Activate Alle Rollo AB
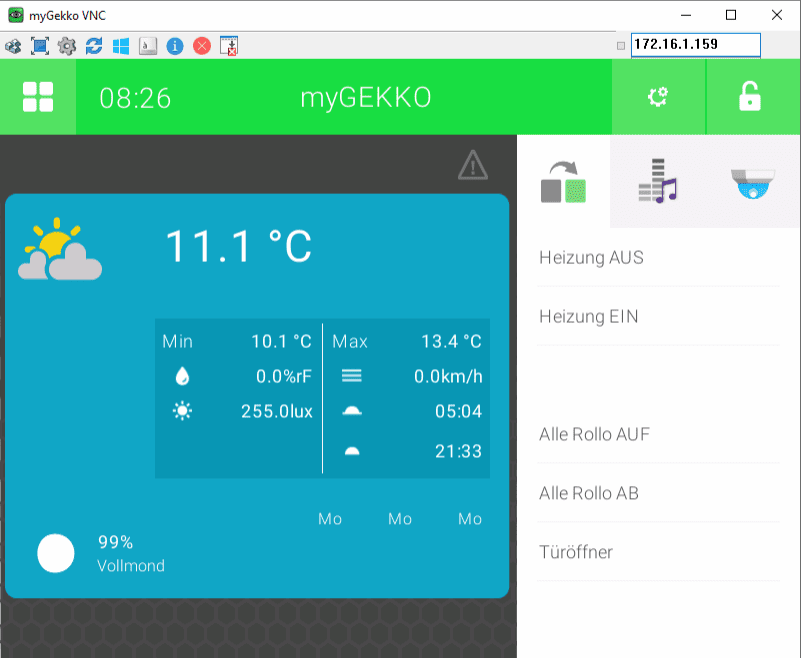The width and height of the screenshot is (801, 658). pyautogui.click(x=658, y=493)
